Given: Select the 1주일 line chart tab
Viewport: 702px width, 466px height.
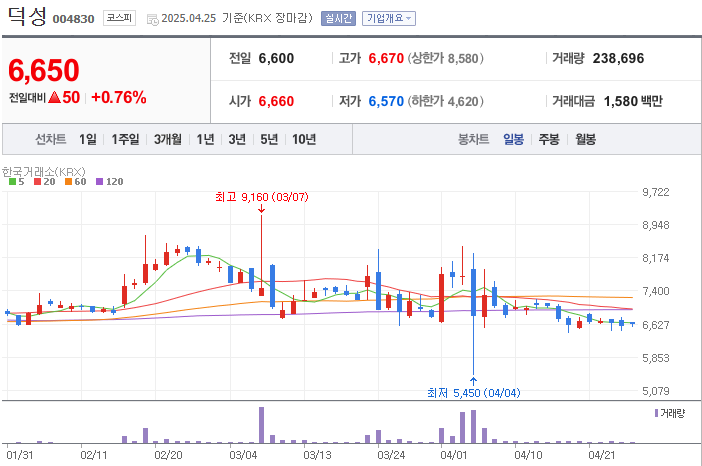Looking at the screenshot, I should click(x=125, y=139).
